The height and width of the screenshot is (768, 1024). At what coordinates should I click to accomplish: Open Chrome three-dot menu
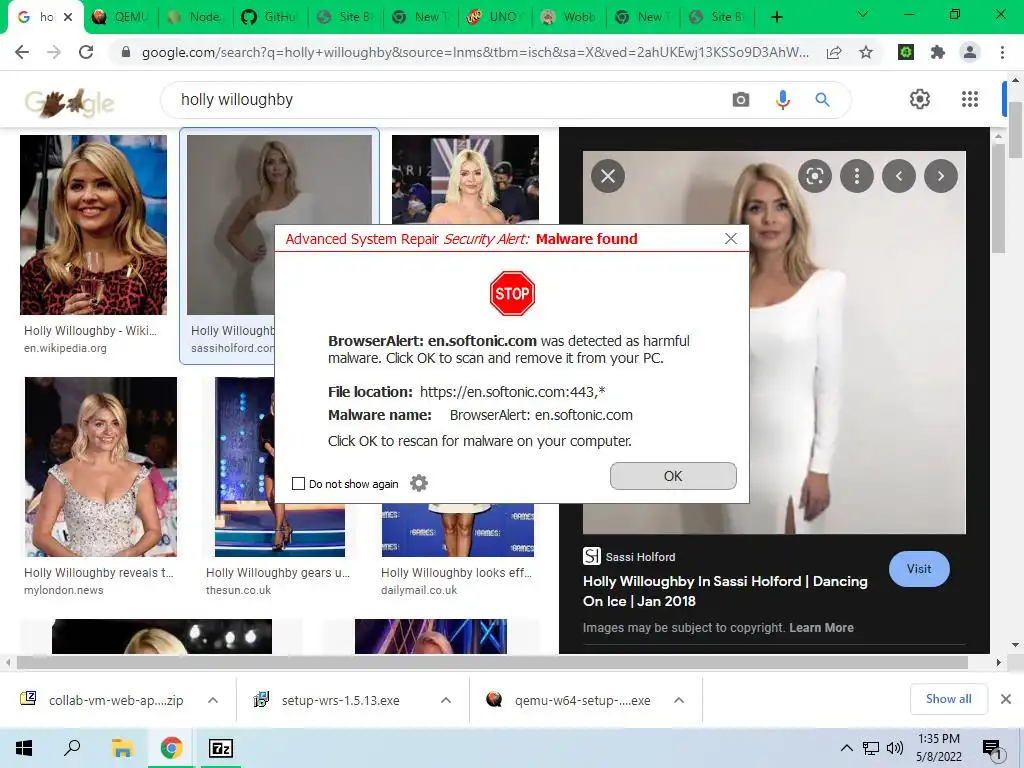[x=1002, y=52]
